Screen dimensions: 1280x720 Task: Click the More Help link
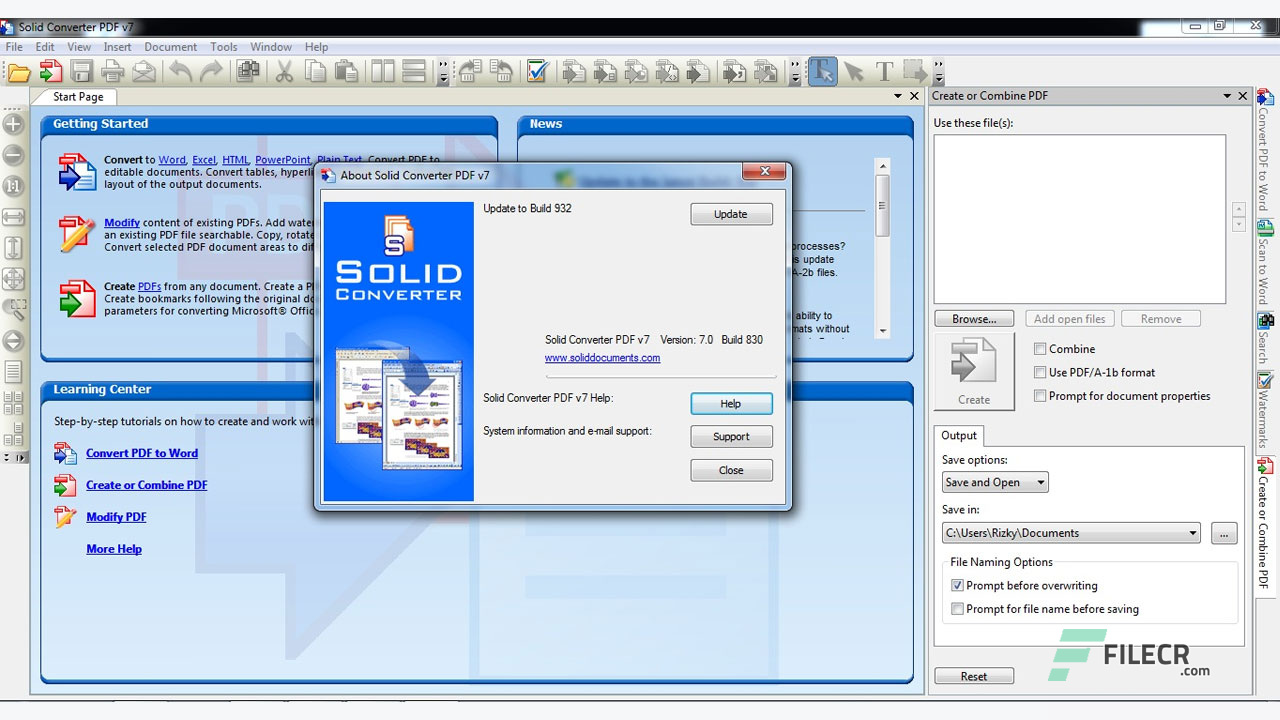coord(114,549)
